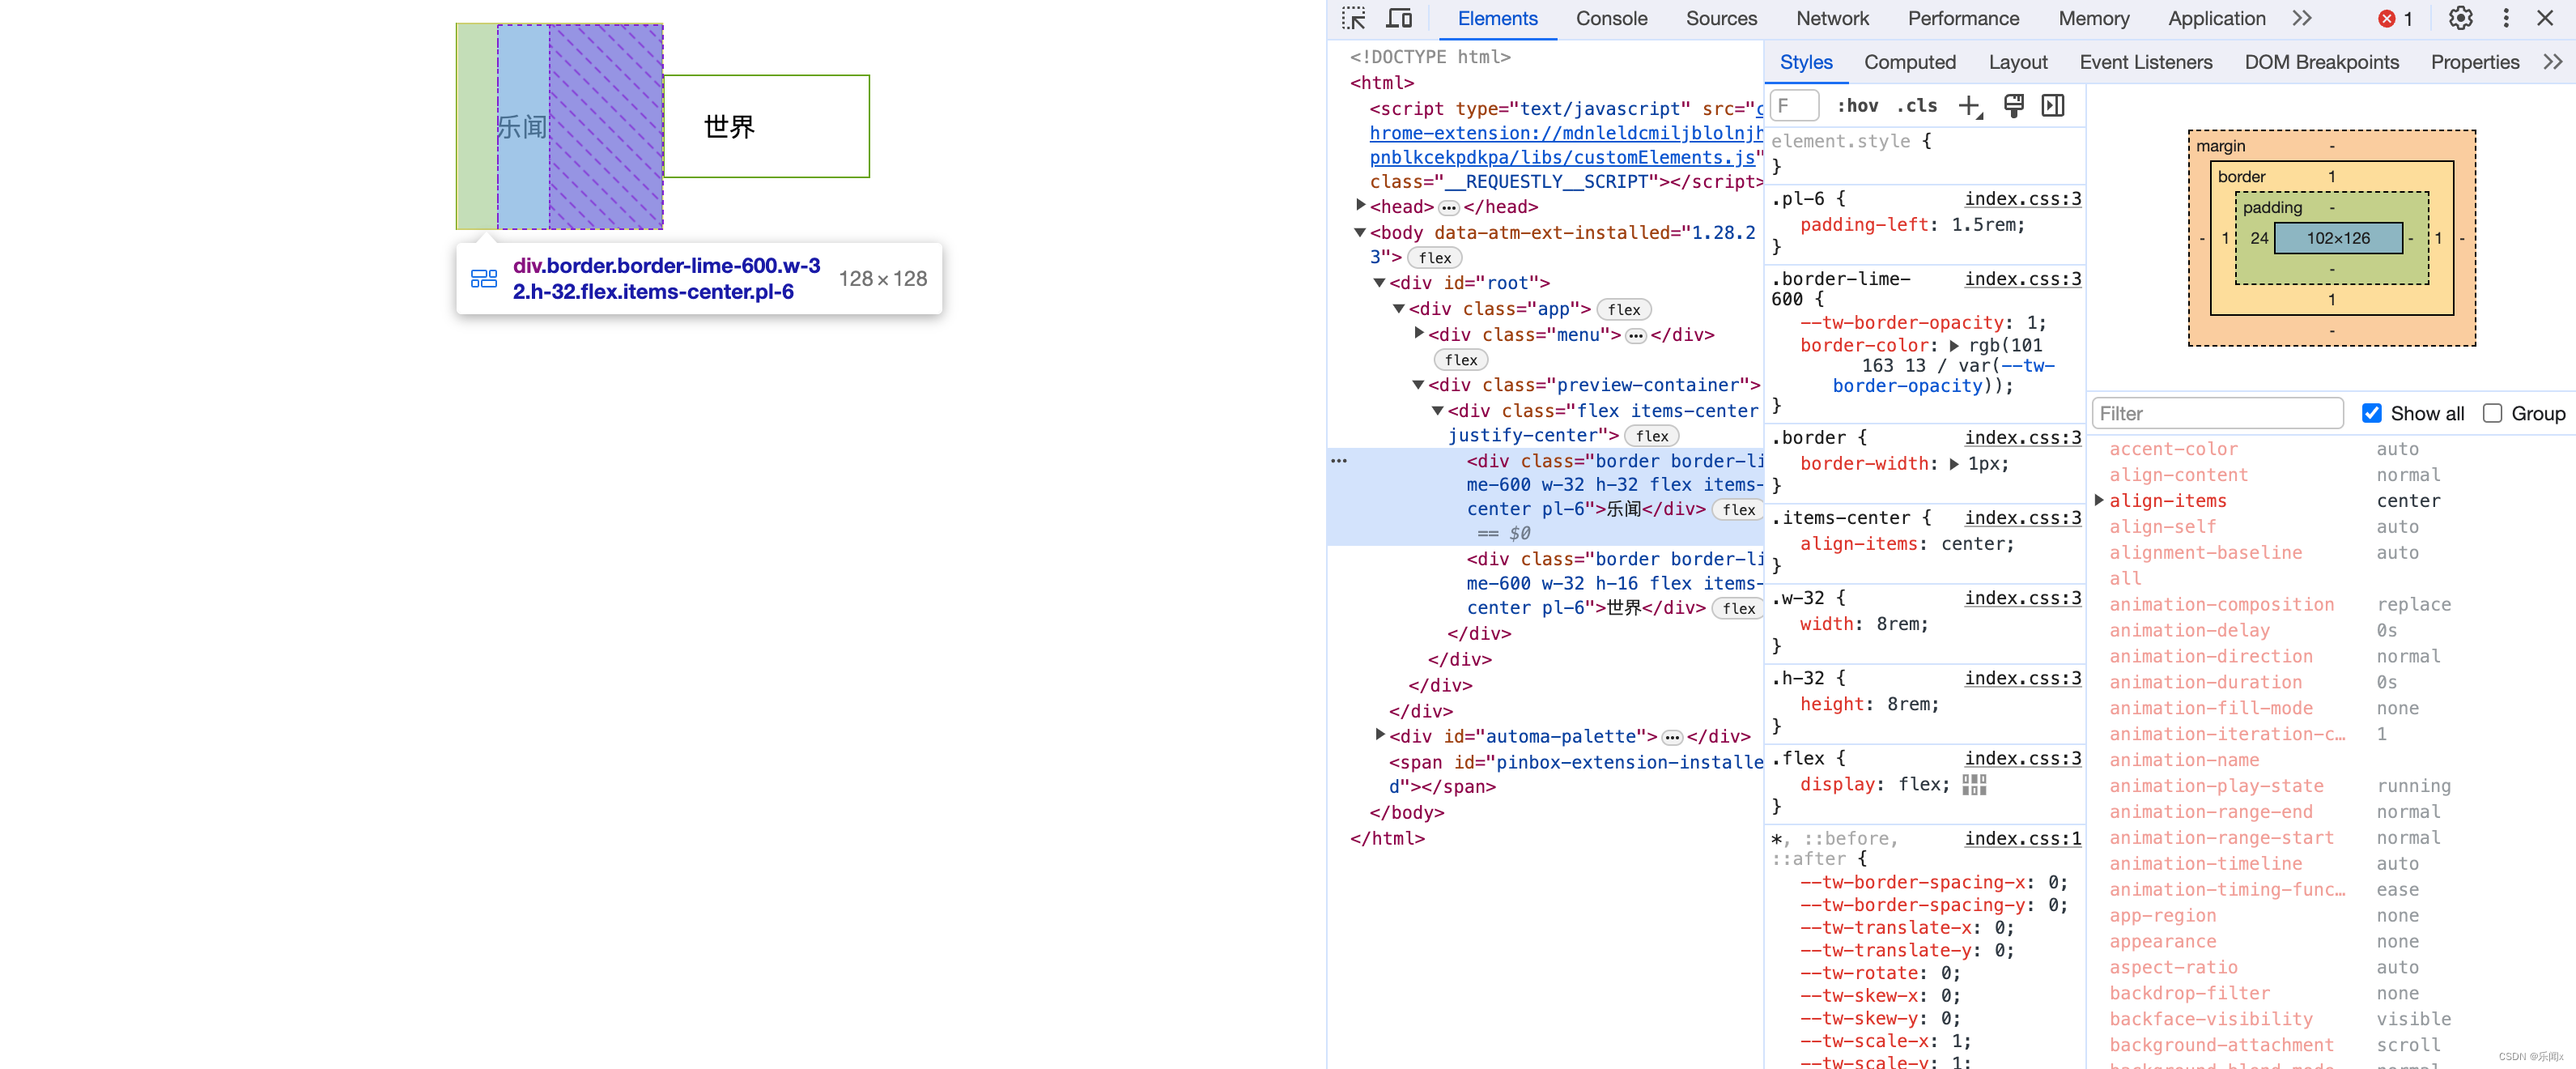This screenshot has width=2576, height=1069.
Task: Open the Computed styles tab
Action: (1909, 62)
